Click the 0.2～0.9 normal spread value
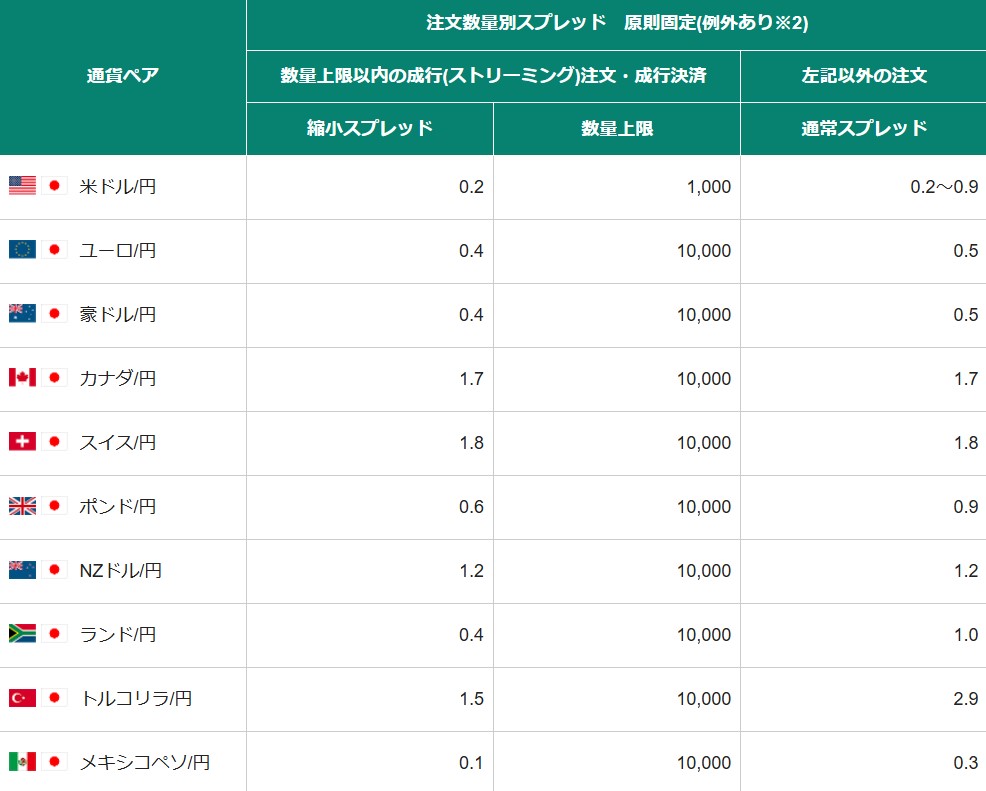This screenshot has width=986, height=791. (944, 187)
